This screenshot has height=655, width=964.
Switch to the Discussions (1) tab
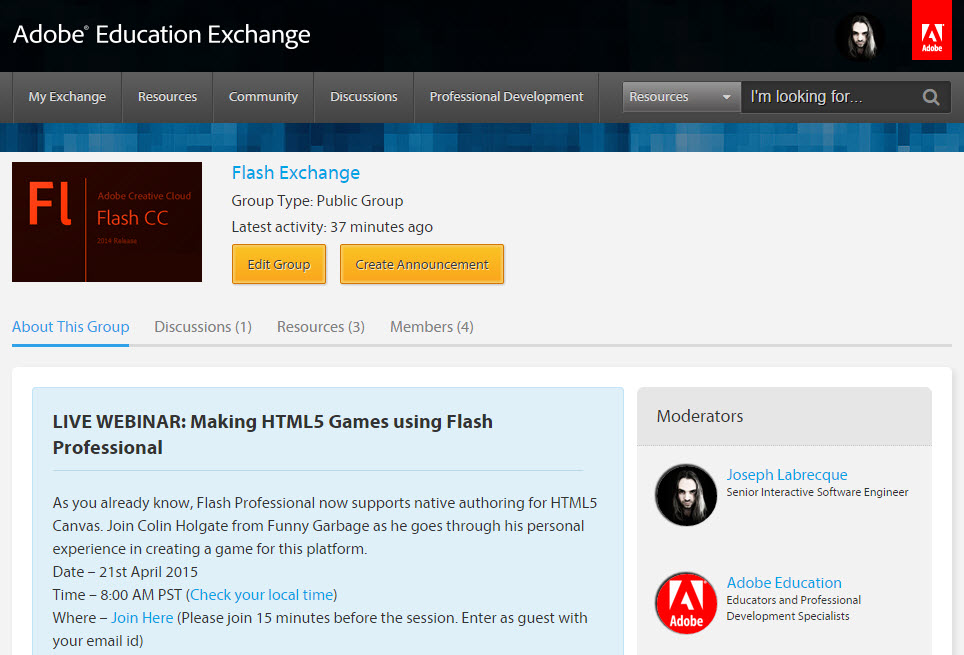203,327
